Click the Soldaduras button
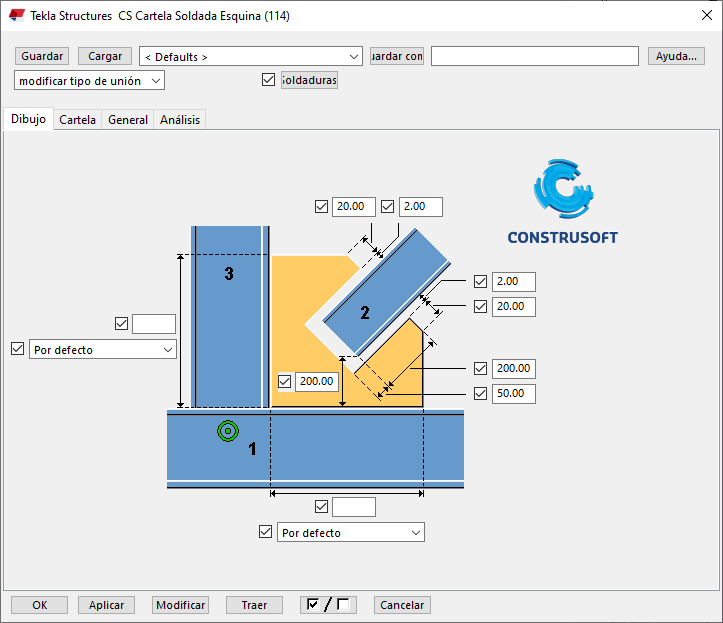Viewport: 723px width, 623px height. pos(309,80)
